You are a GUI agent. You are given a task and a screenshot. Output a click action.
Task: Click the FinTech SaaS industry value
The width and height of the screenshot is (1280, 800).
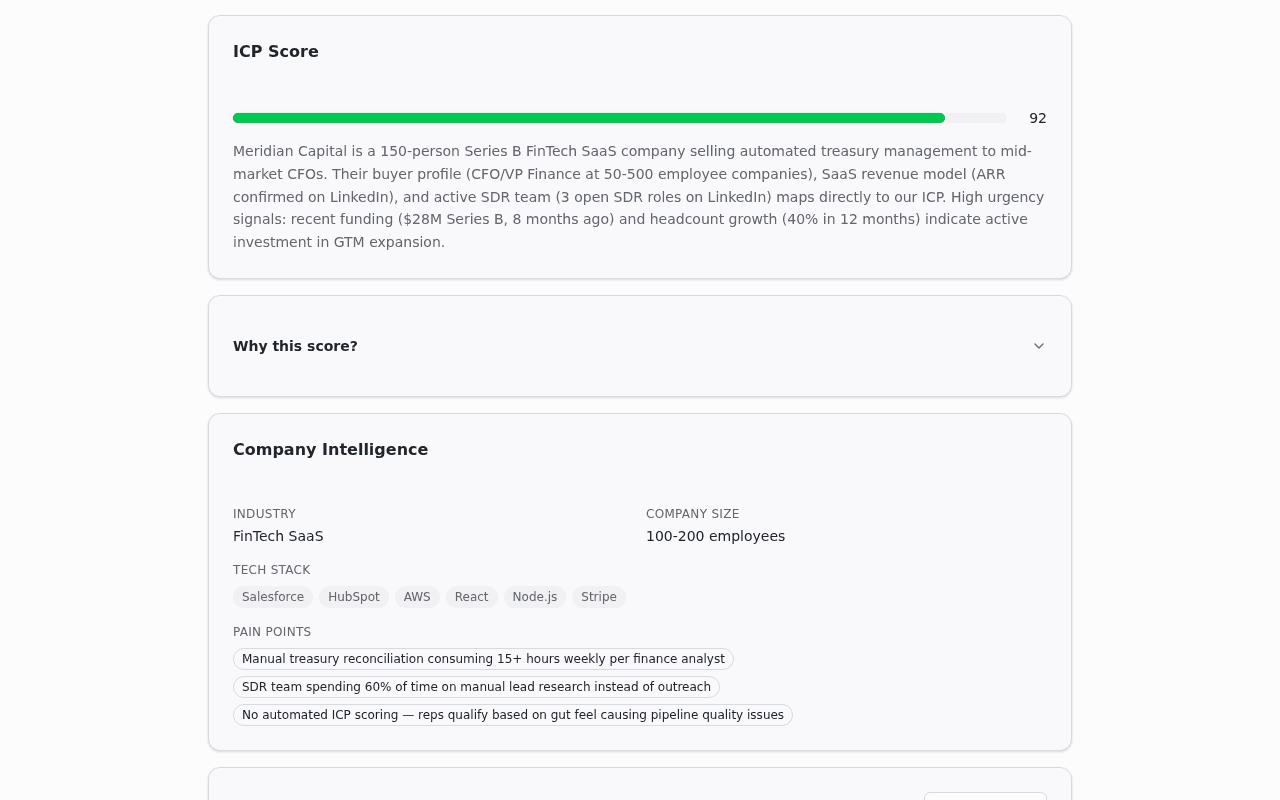pos(278,536)
